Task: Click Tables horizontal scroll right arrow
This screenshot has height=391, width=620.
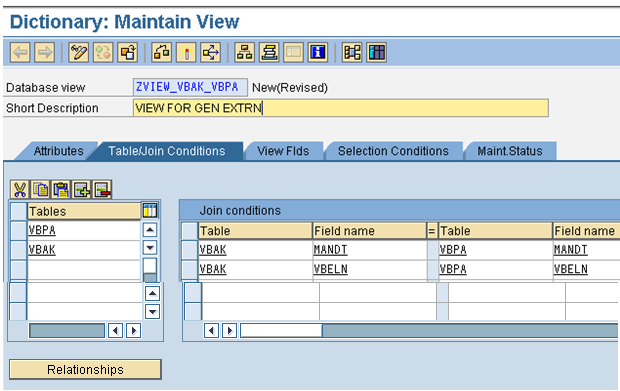Action: [133, 331]
